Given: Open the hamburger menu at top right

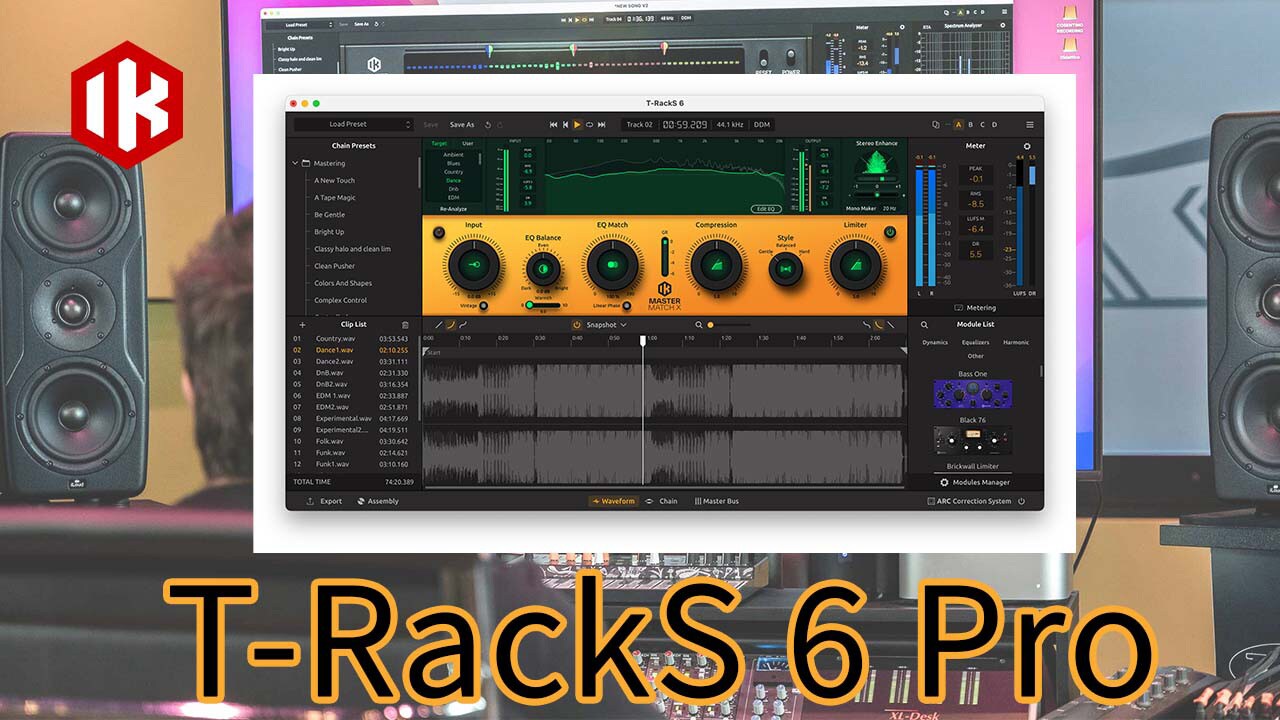Looking at the screenshot, I should coord(1030,125).
